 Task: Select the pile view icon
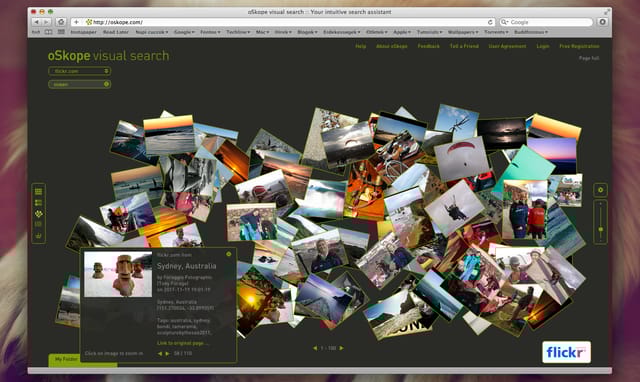tap(38, 213)
